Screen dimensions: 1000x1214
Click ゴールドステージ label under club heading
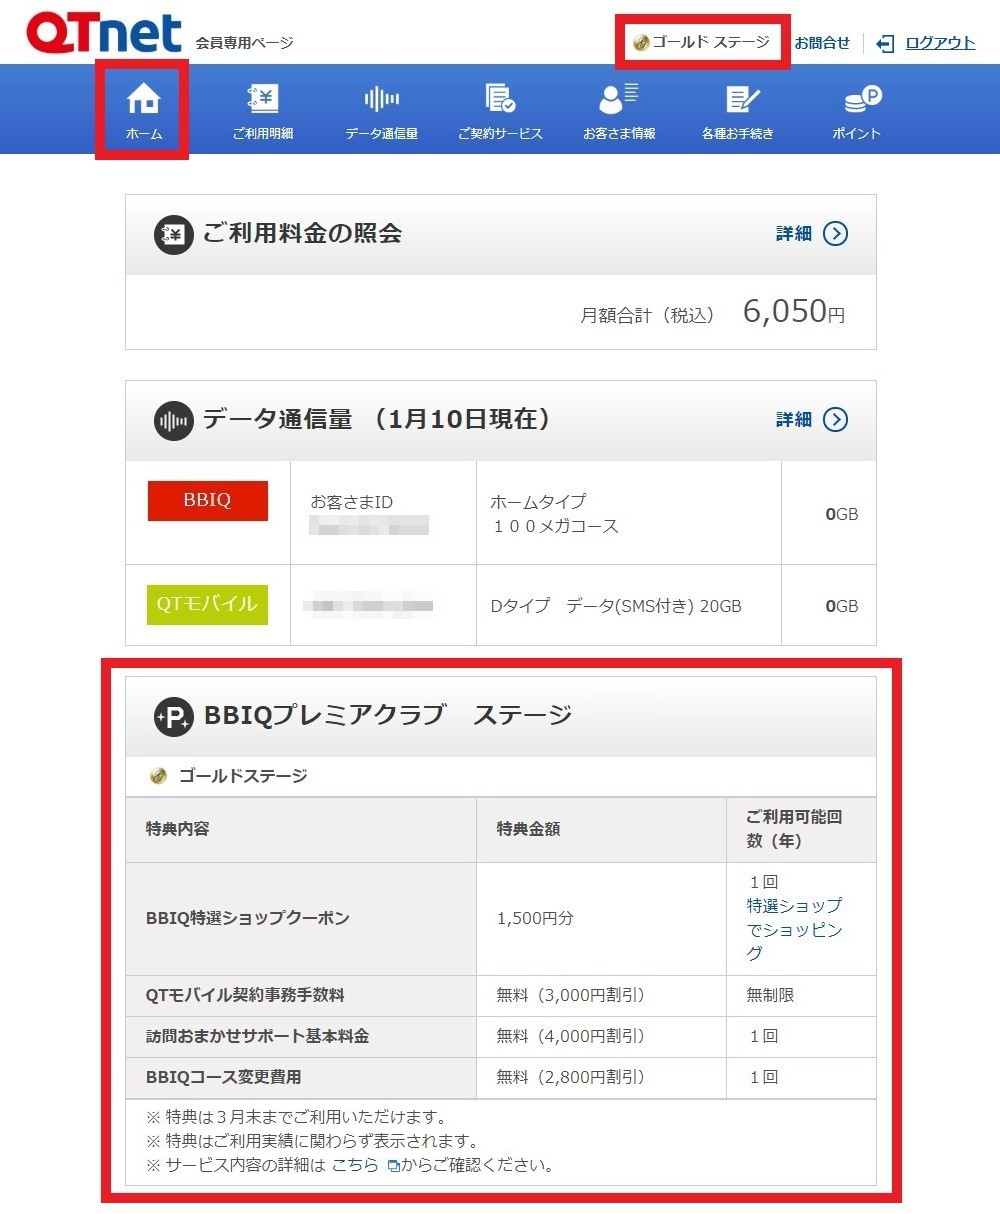pyautogui.click(x=243, y=776)
